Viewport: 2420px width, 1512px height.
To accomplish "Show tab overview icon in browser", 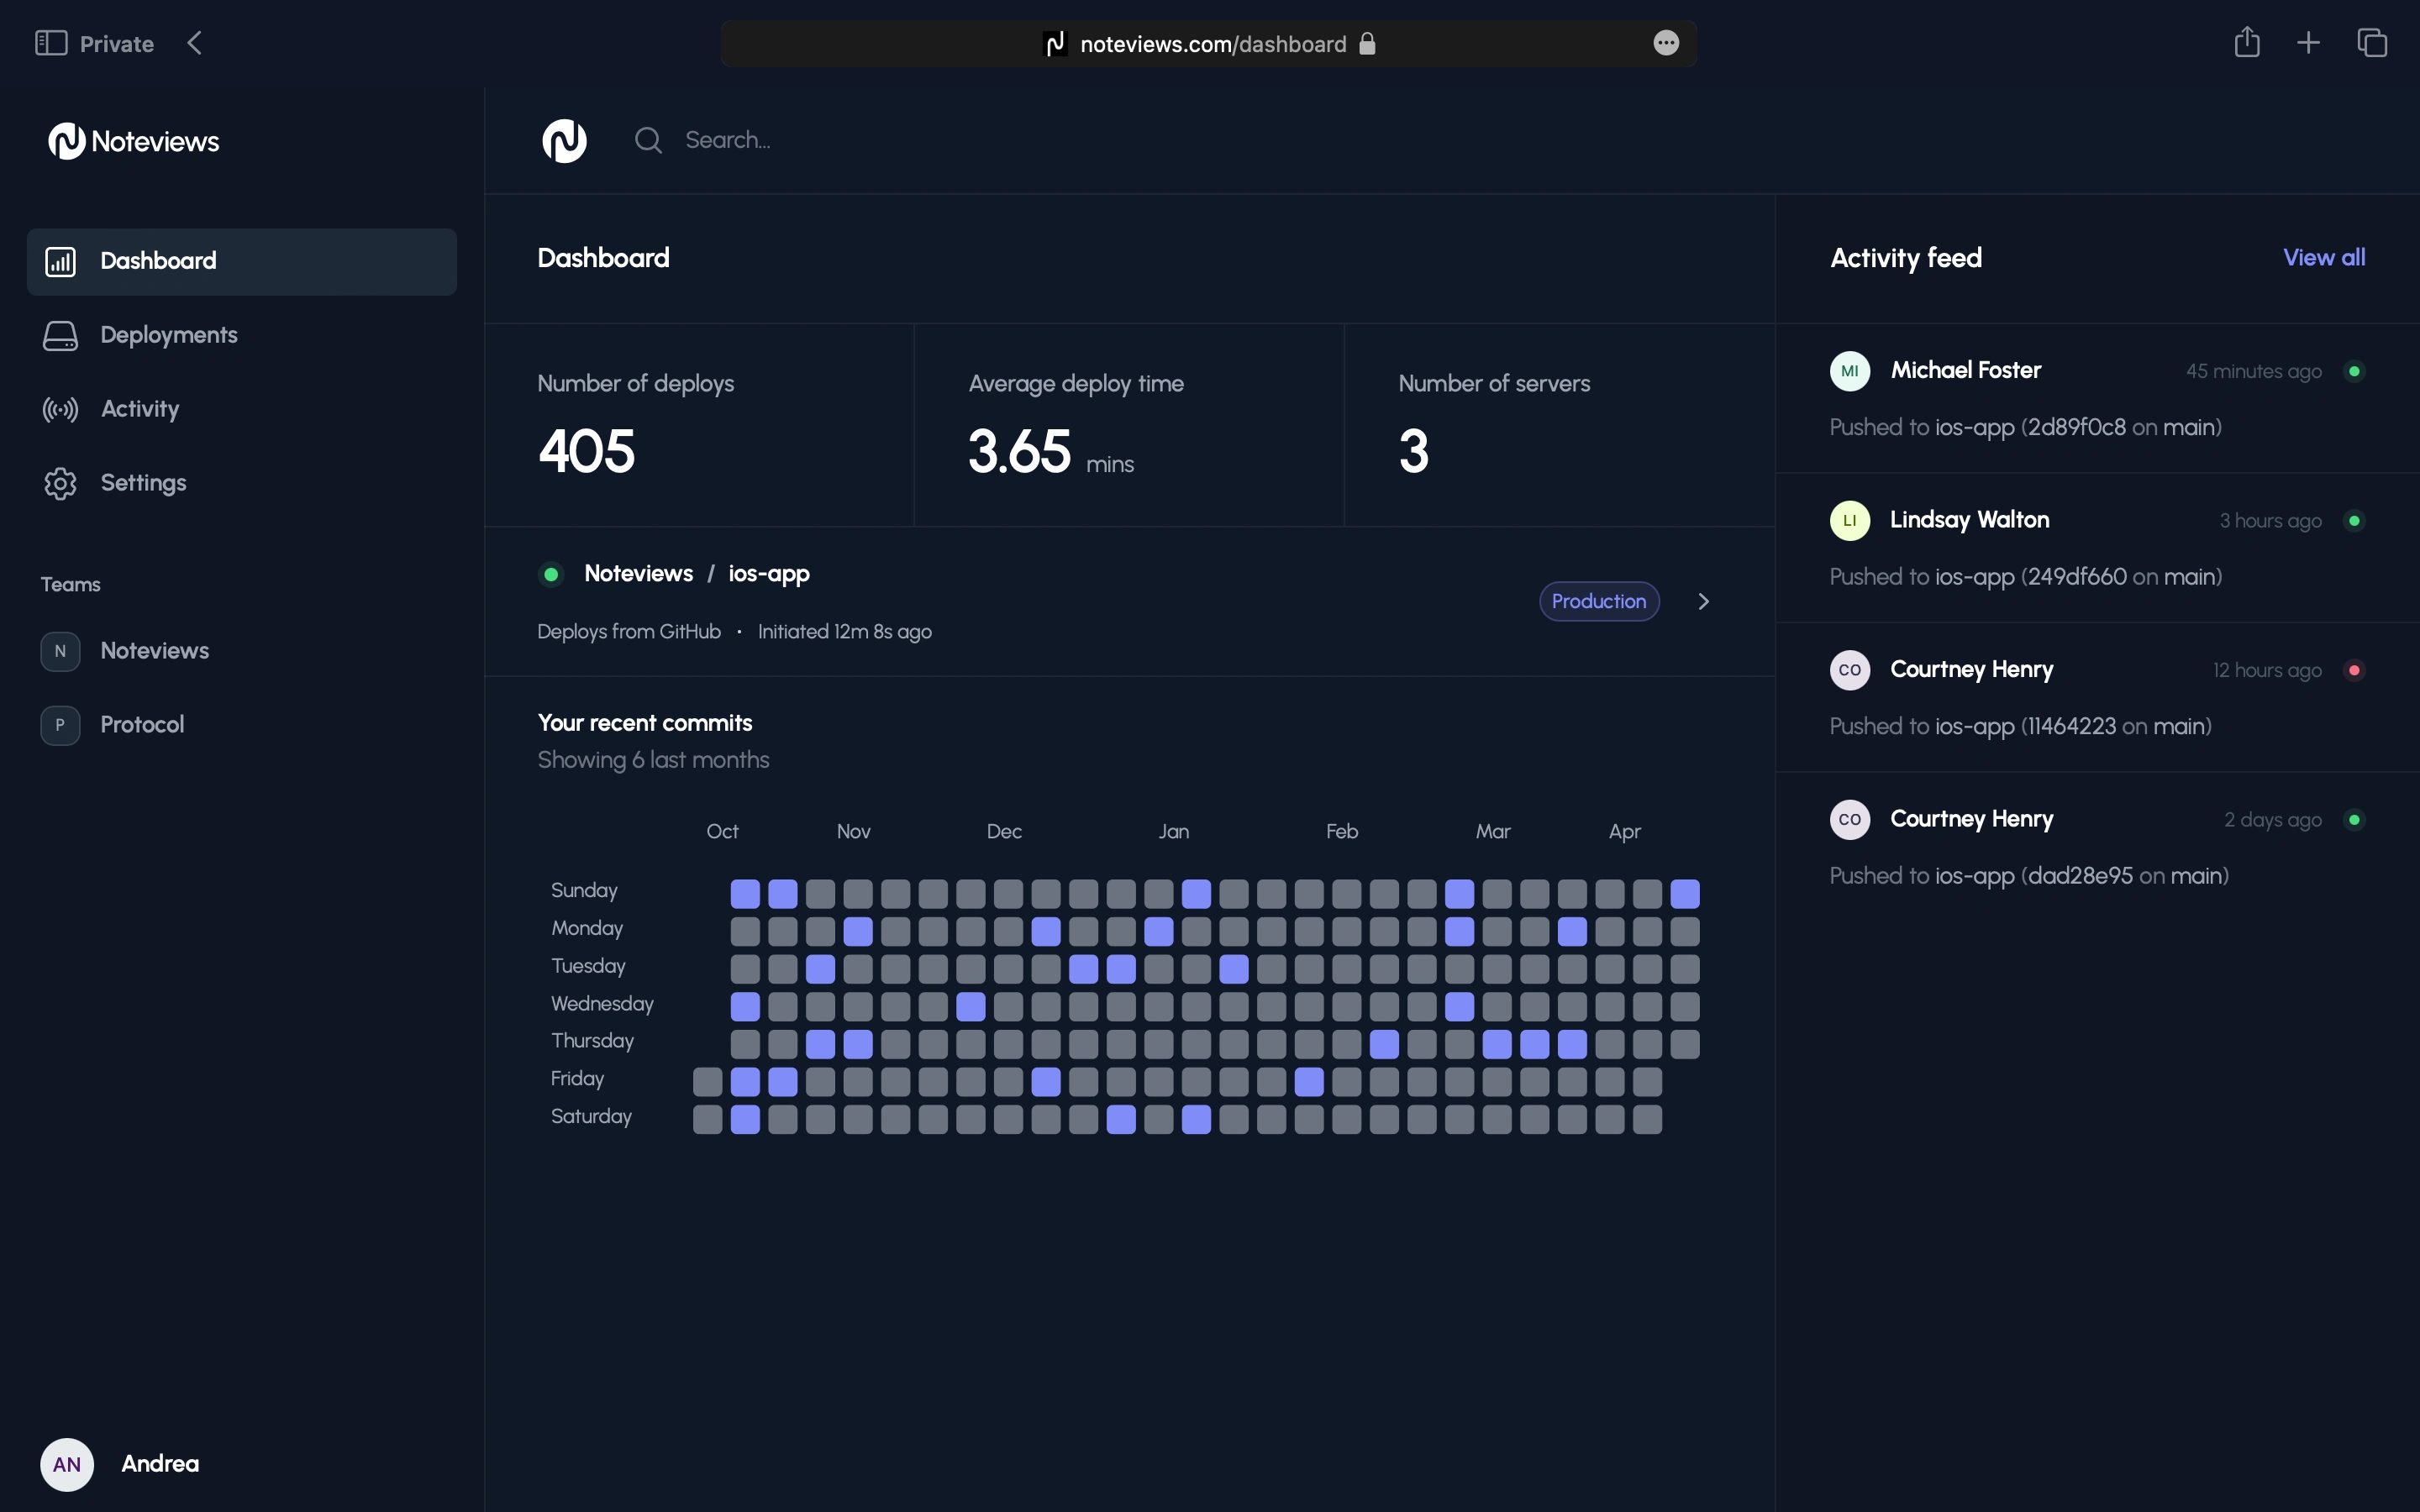I will [2372, 43].
